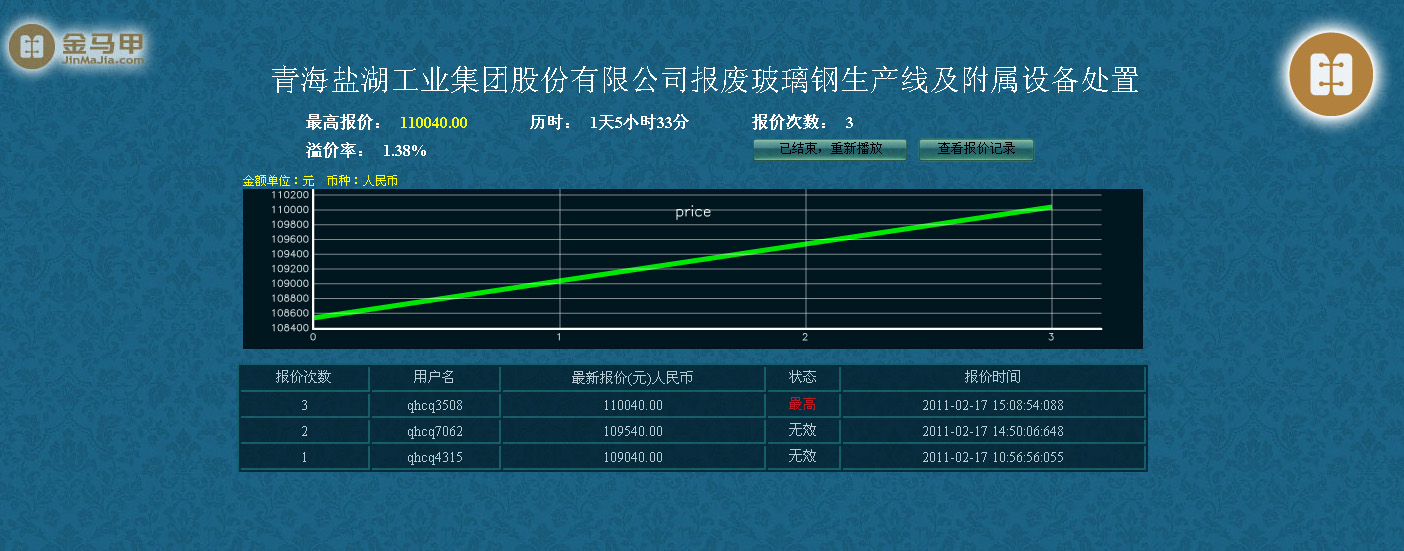
Task: Select username qhcq3508
Action: pyautogui.click(x=435, y=406)
